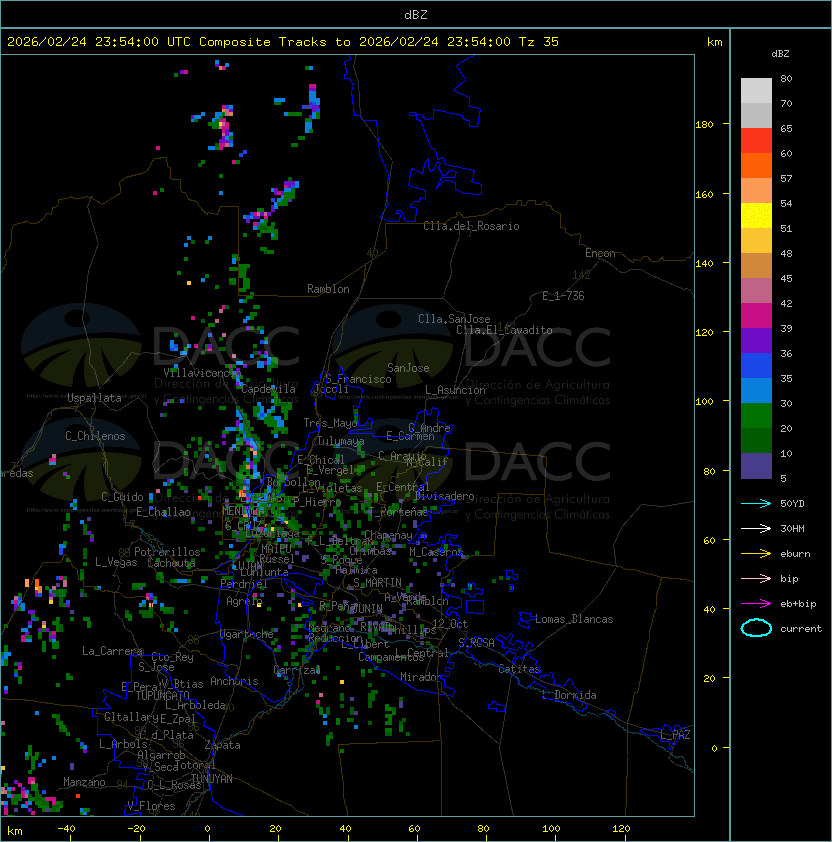Image resolution: width=832 pixels, height=842 pixels.
Task: Click the 'L_Dormida' map label
Action: [569, 695]
